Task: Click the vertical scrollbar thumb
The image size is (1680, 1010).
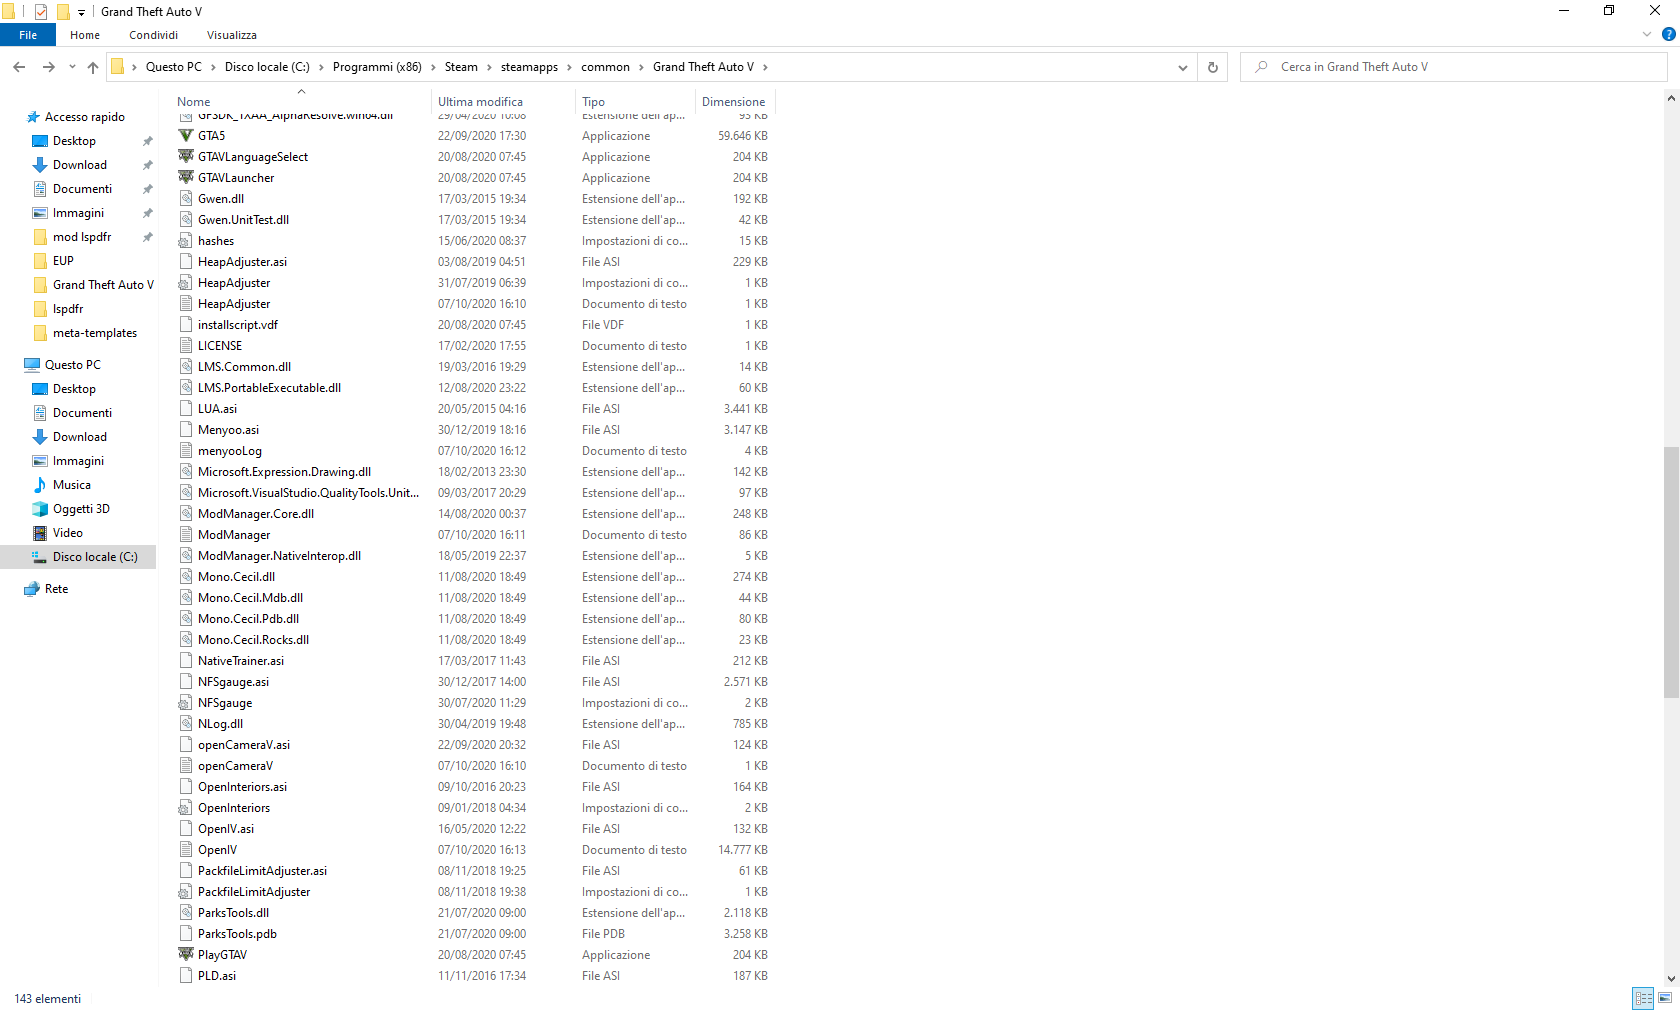Action: coord(1671,572)
